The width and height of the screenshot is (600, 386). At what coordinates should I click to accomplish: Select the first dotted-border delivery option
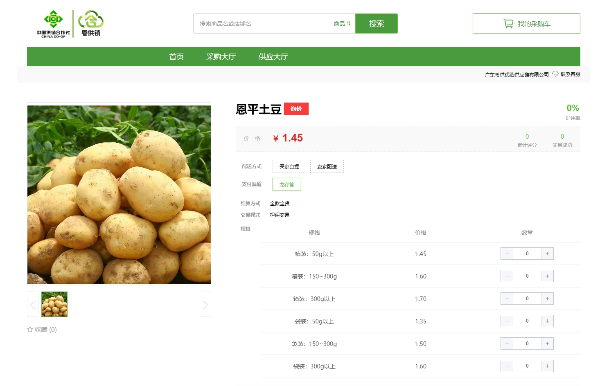[x=289, y=166]
